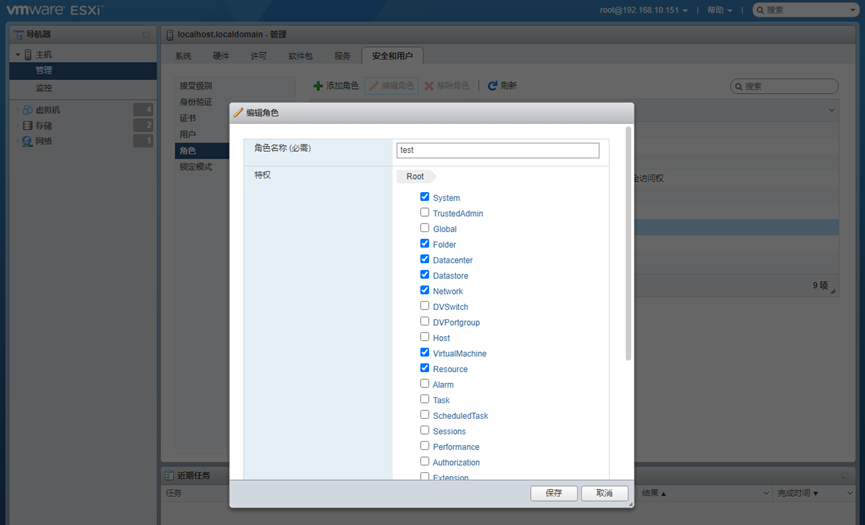Open the 帮助 help dropdown menu
This screenshot has height=525, width=865.
pos(719,10)
